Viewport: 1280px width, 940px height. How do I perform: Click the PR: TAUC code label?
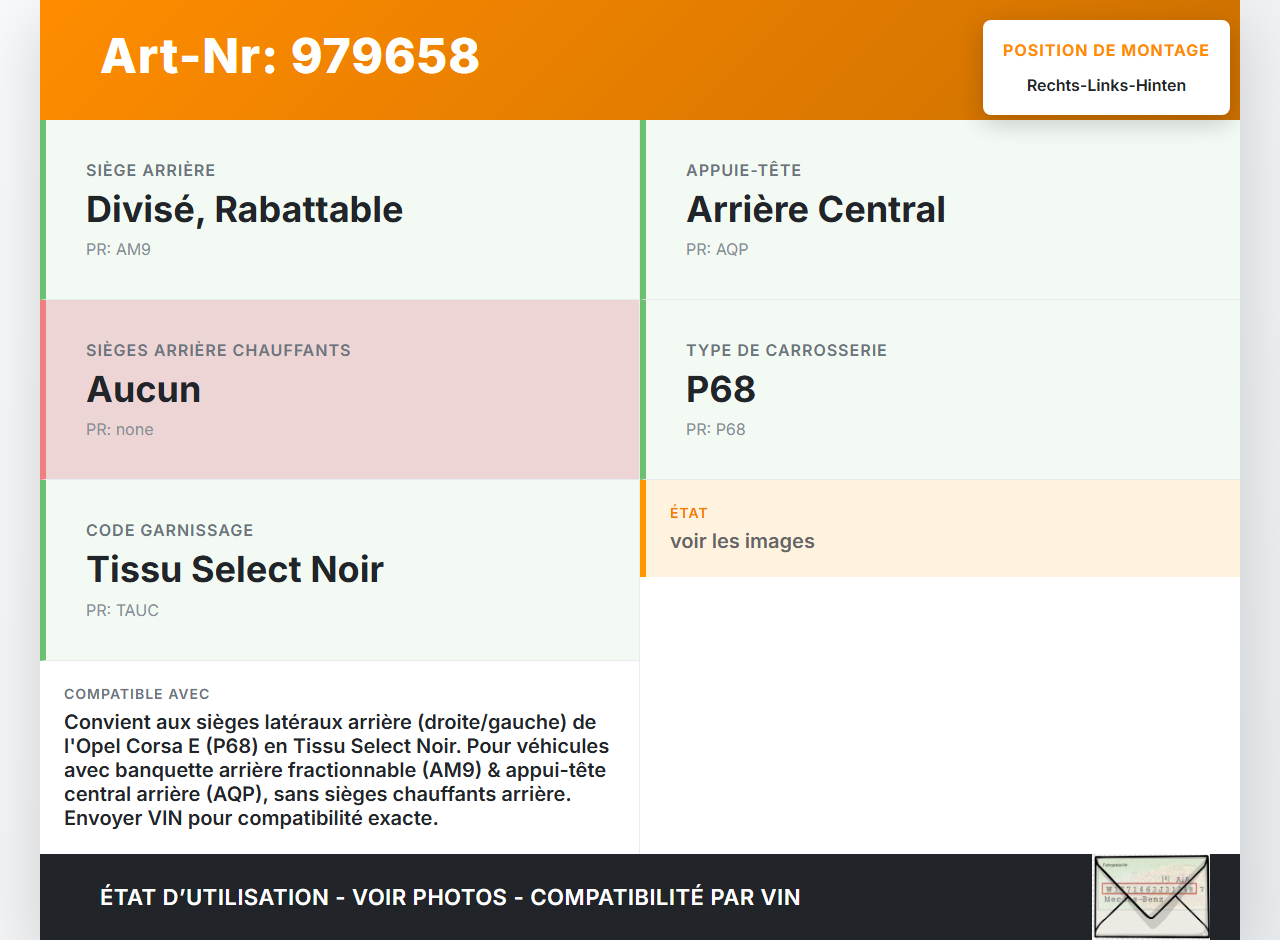pos(122,610)
